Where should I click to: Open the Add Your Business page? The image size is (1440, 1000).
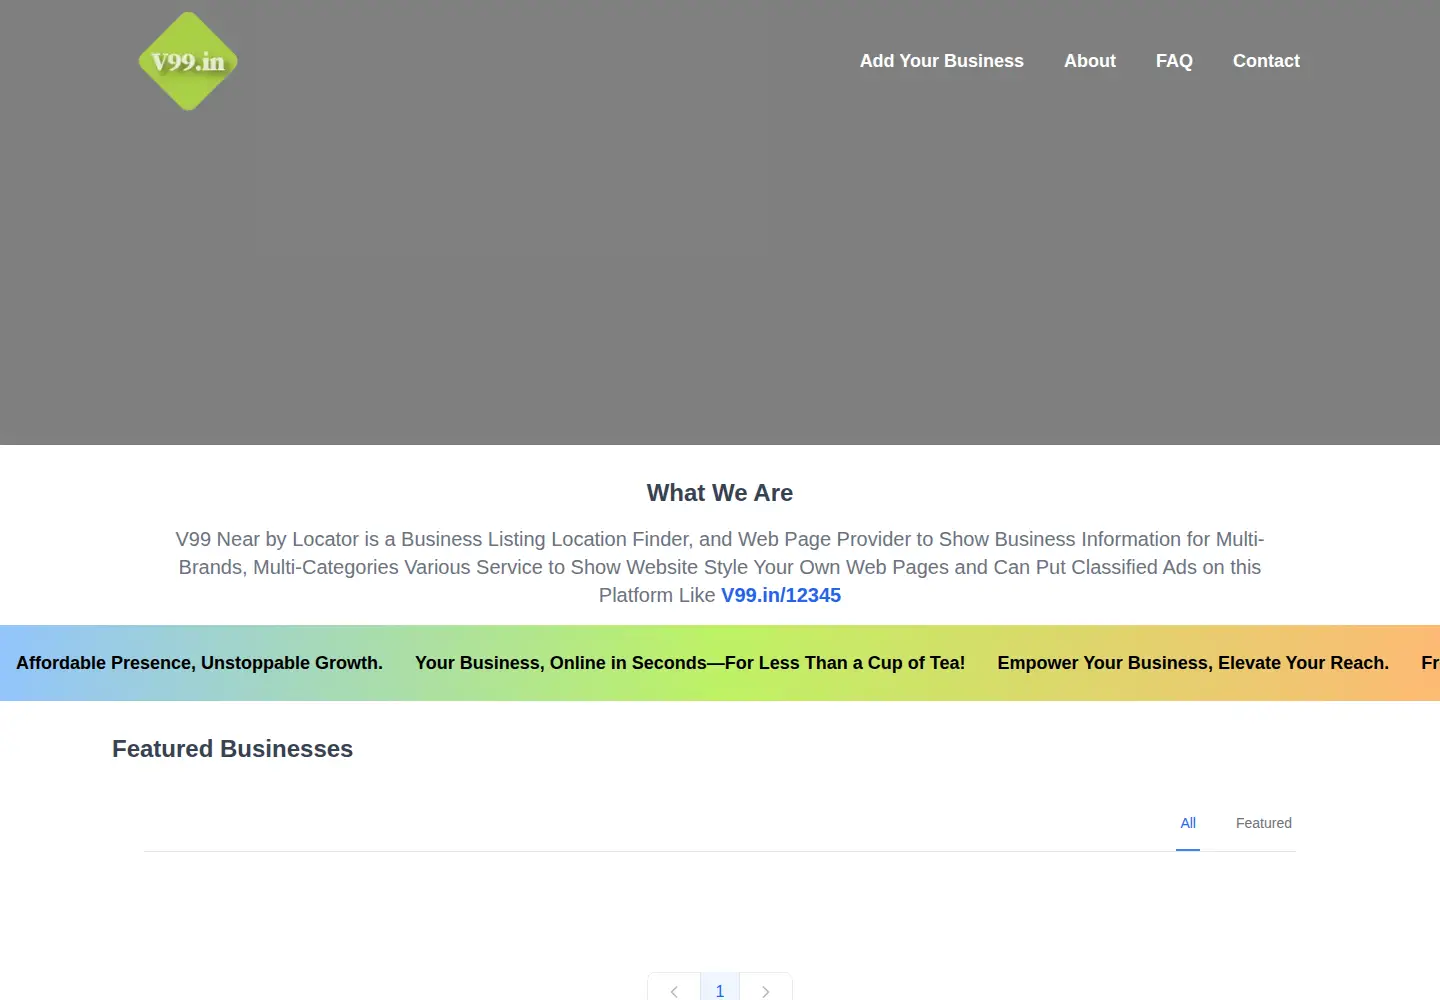941,61
